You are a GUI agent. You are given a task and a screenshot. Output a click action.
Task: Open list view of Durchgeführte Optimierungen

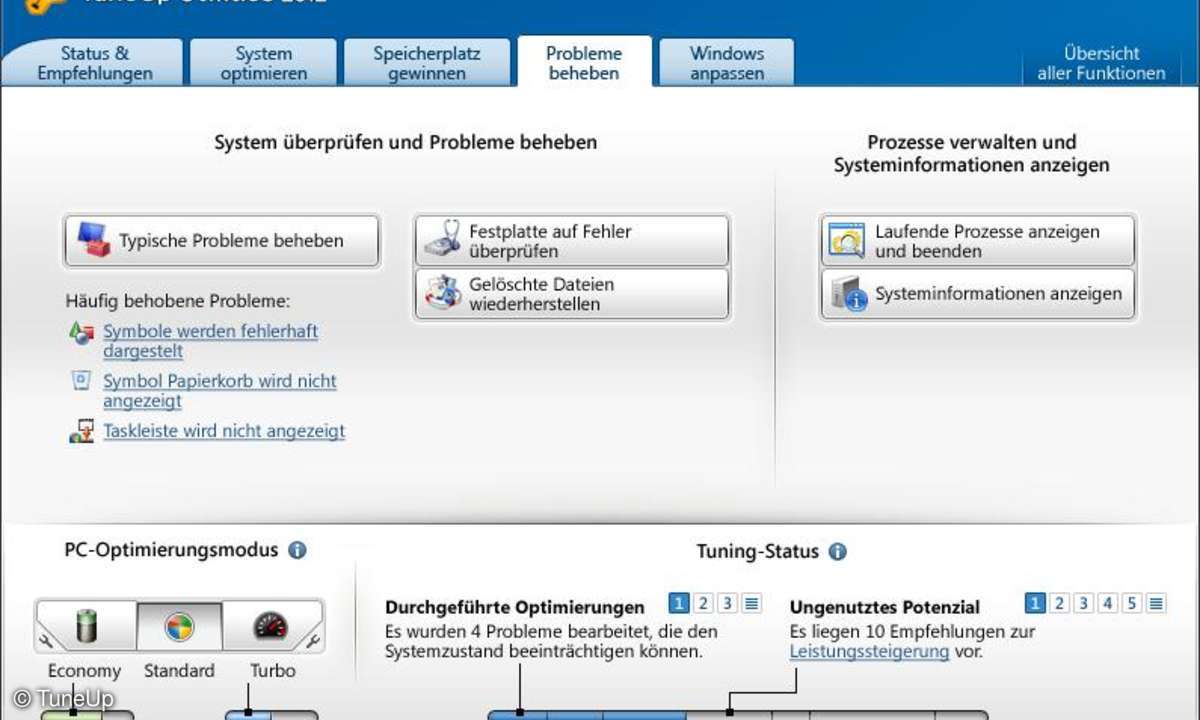click(752, 603)
